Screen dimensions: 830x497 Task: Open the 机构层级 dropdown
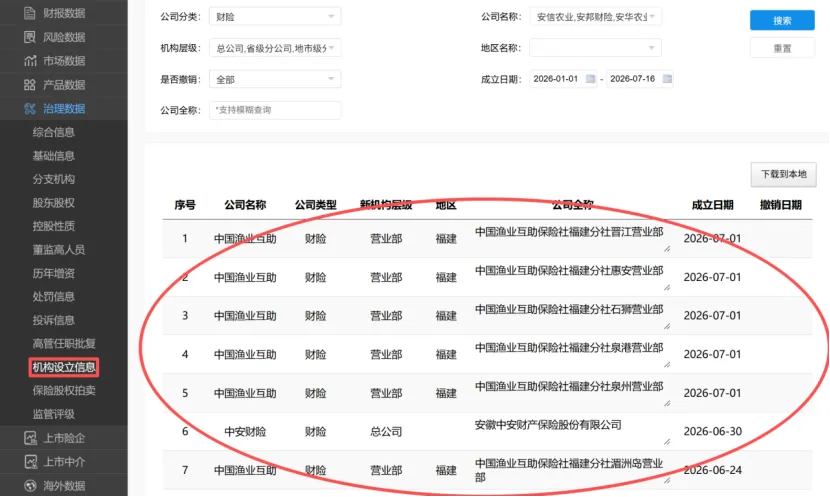point(275,48)
